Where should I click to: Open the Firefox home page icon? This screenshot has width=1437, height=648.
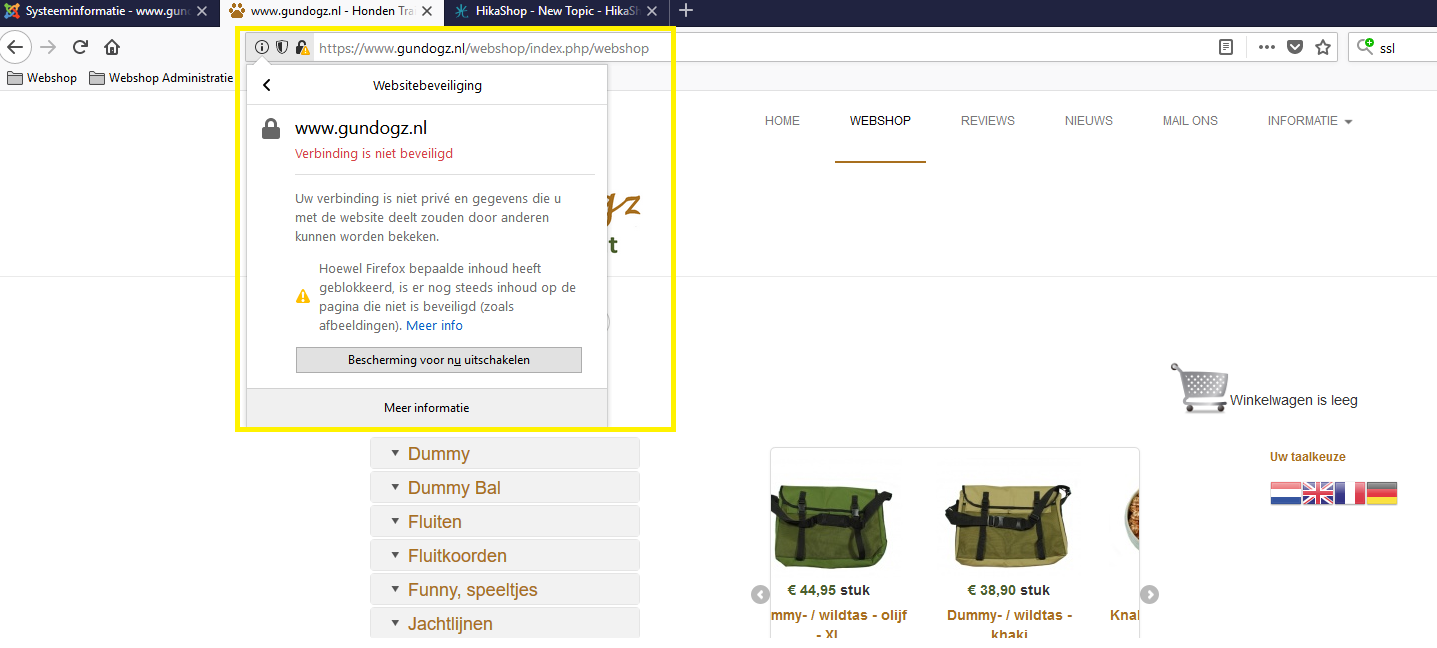112,47
